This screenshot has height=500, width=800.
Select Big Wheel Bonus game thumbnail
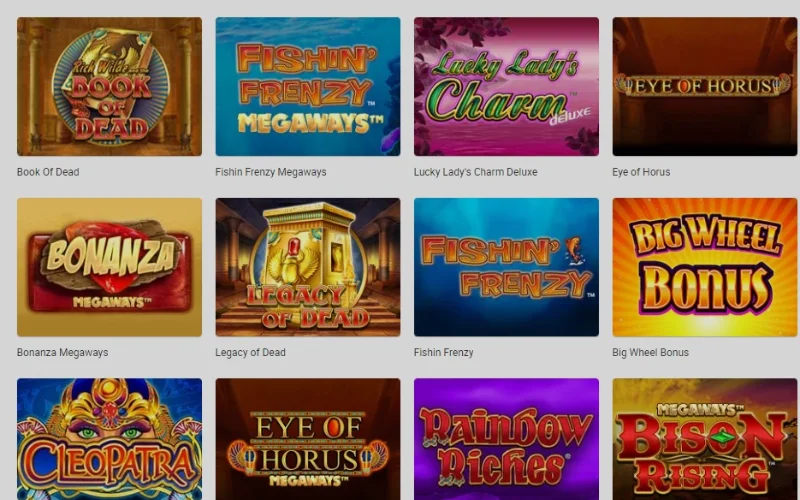click(x=705, y=267)
